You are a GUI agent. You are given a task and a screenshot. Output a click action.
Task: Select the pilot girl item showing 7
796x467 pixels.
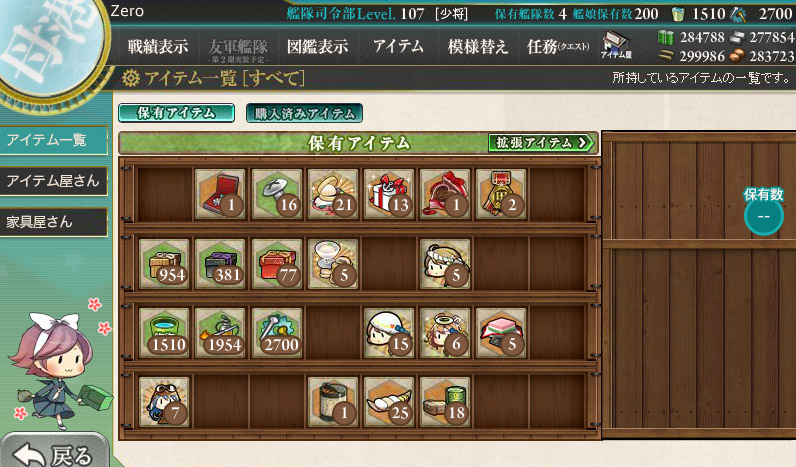point(164,402)
